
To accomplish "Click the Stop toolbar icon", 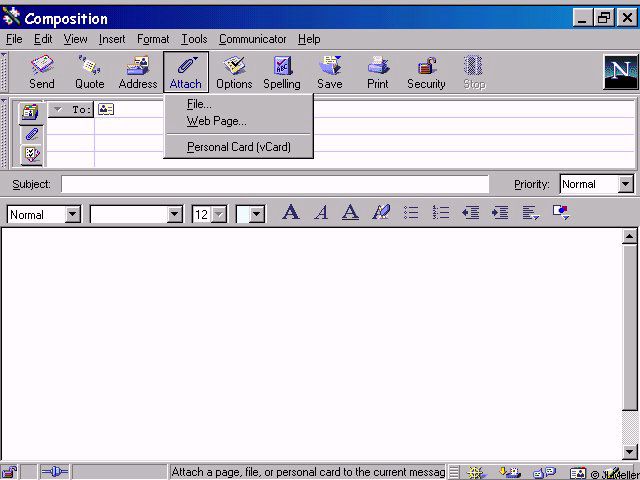I will point(474,72).
